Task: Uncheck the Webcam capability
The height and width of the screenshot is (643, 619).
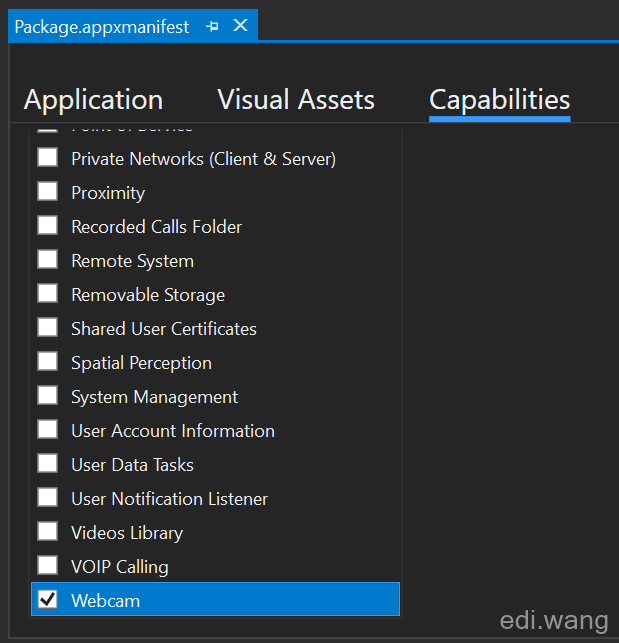Action: [48, 600]
